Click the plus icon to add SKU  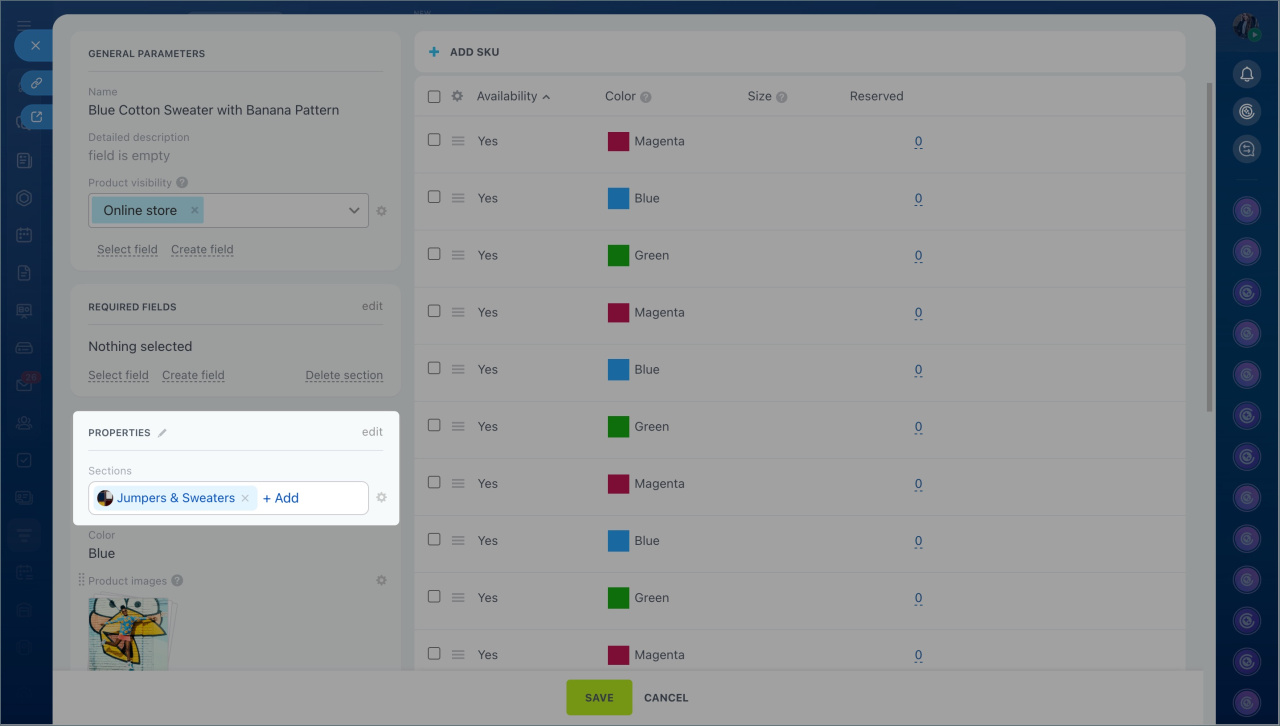point(434,52)
